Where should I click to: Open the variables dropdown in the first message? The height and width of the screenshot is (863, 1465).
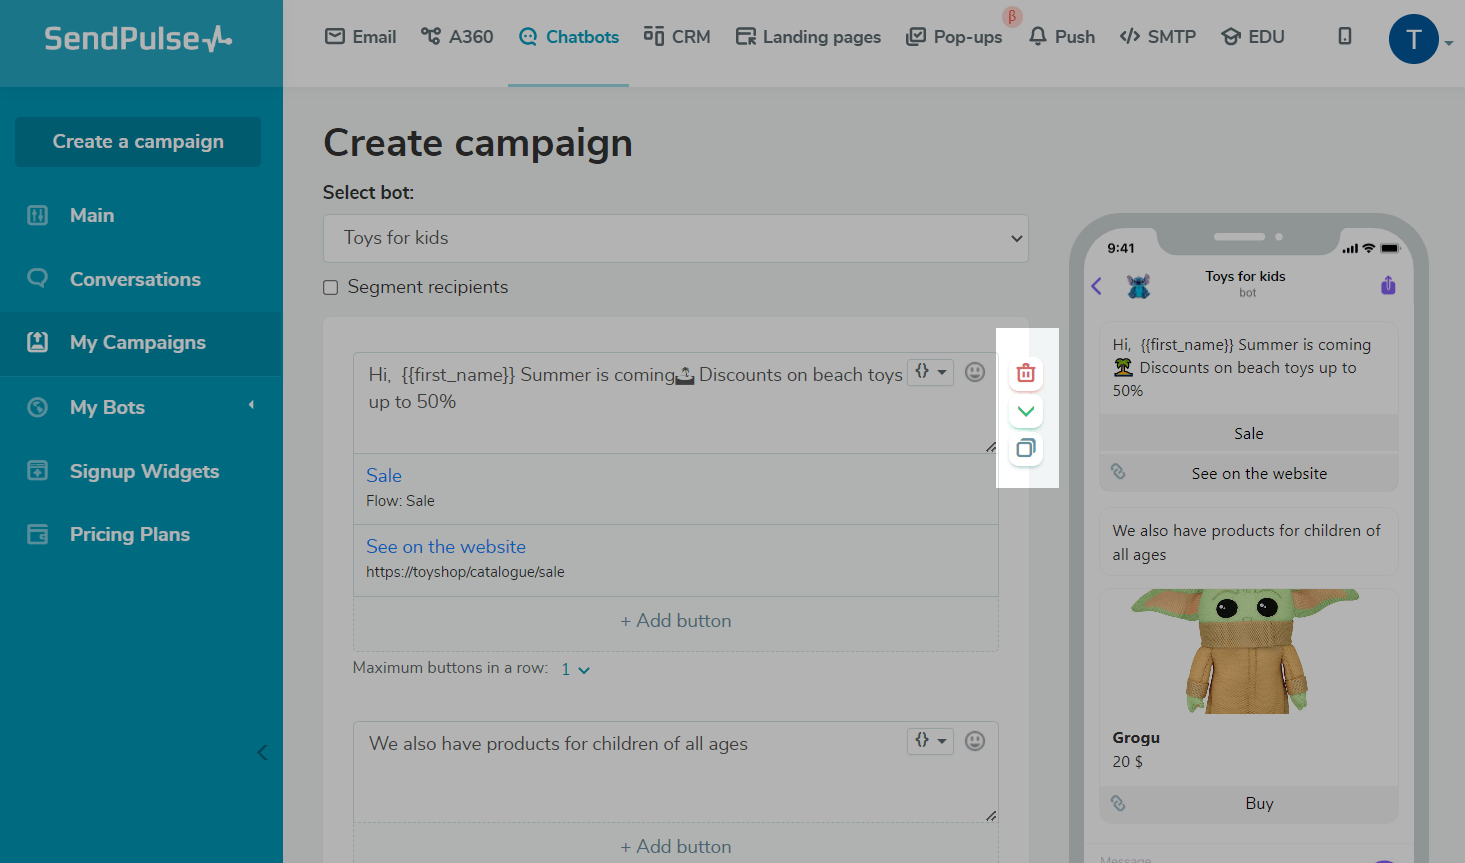click(930, 372)
